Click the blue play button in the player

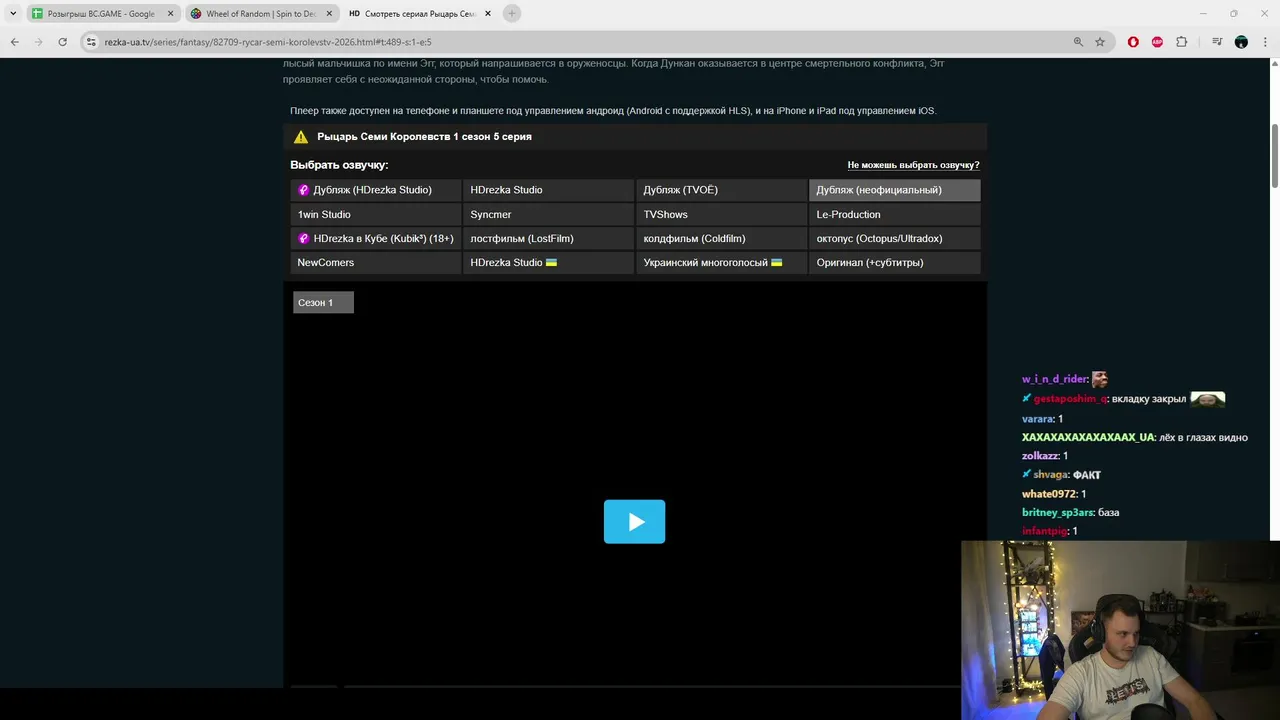click(634, 521)
